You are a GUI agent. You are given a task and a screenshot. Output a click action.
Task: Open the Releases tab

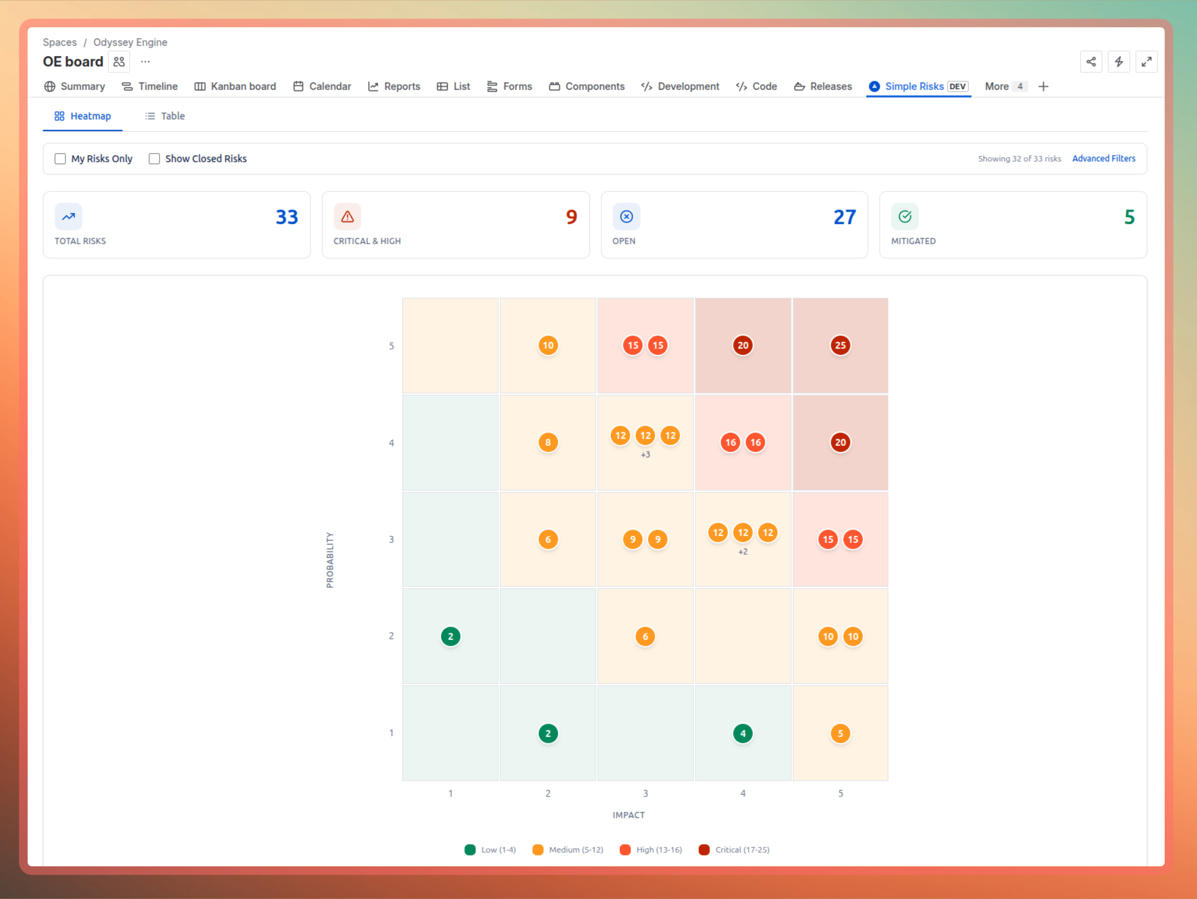pyautogui.click(x=822, y=86)
